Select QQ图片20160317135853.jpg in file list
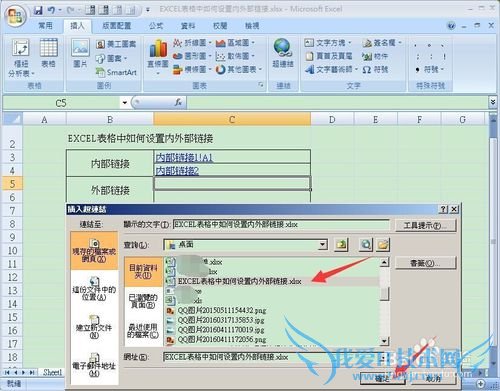The width and height of the screenshot is (500, 391). click(x=221, y=320)
